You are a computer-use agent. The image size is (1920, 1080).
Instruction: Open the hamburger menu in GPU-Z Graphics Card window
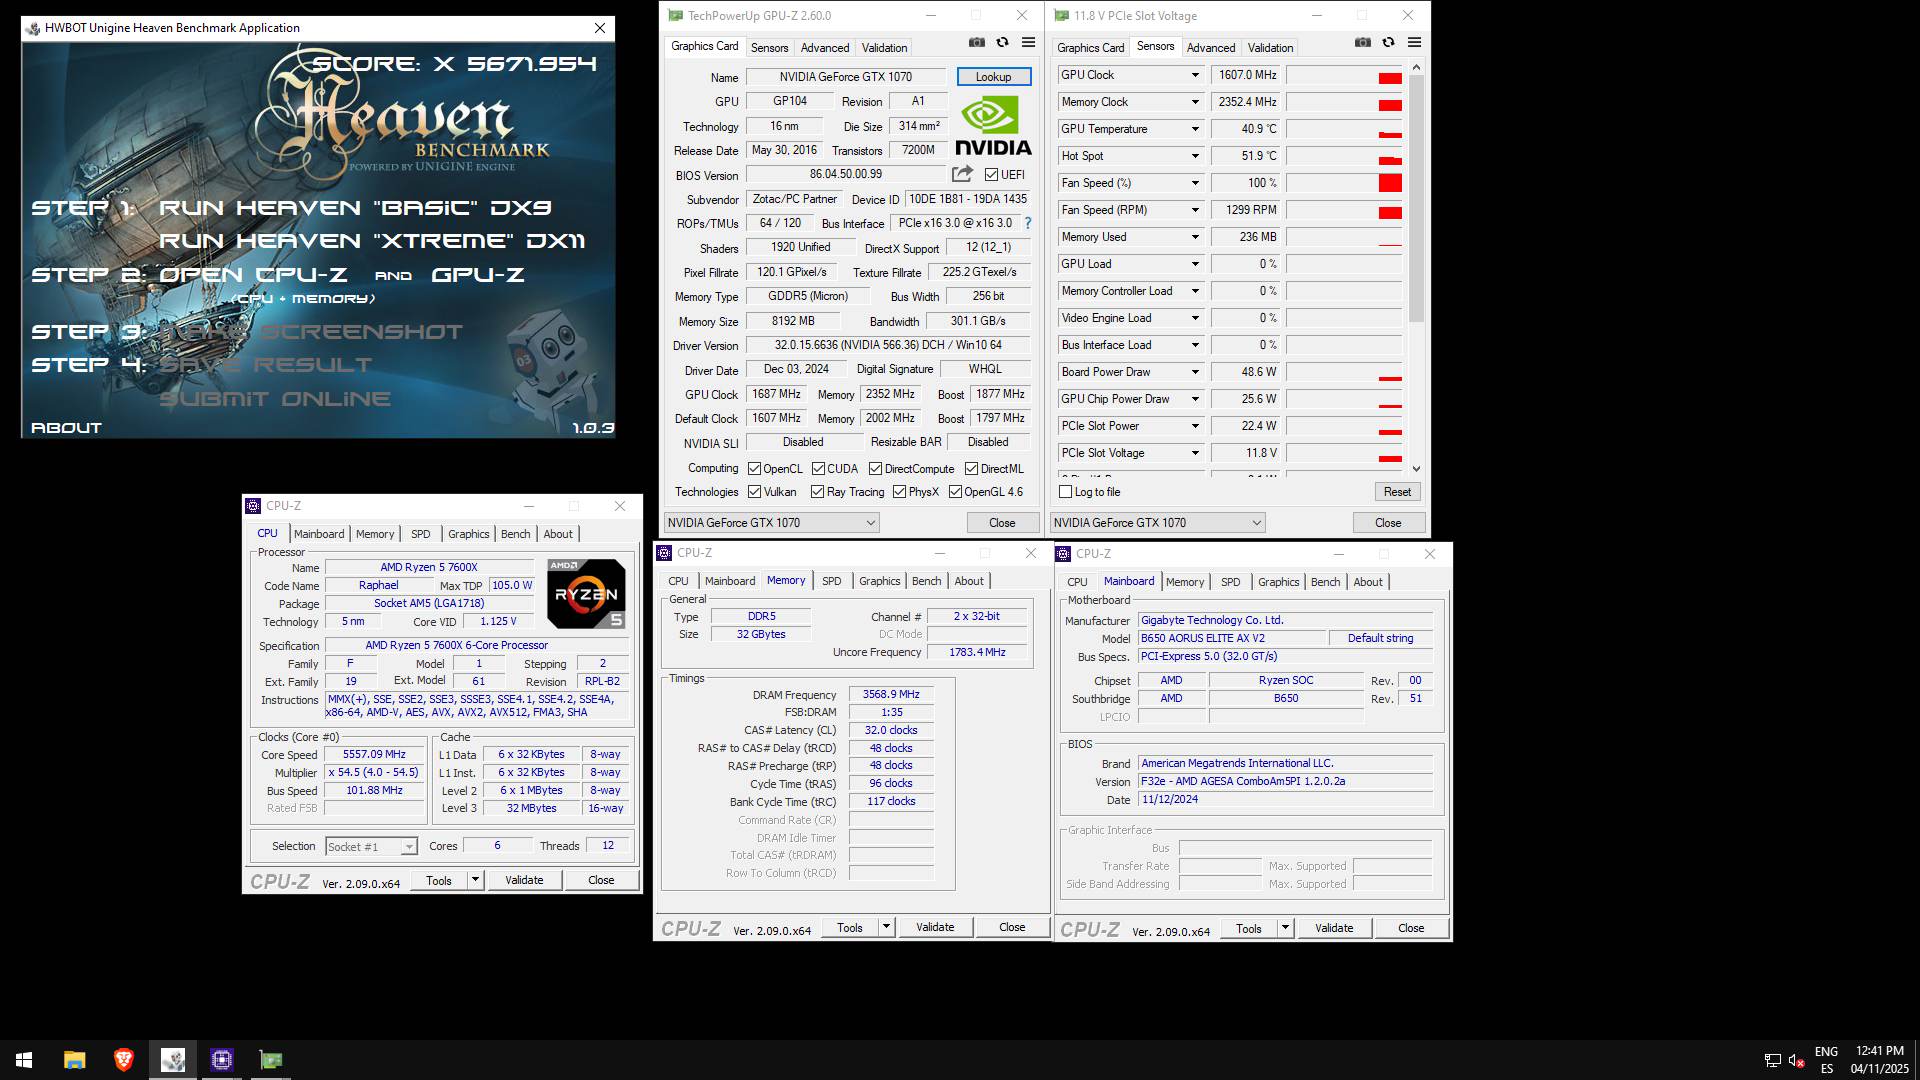tap(1028, 42)
